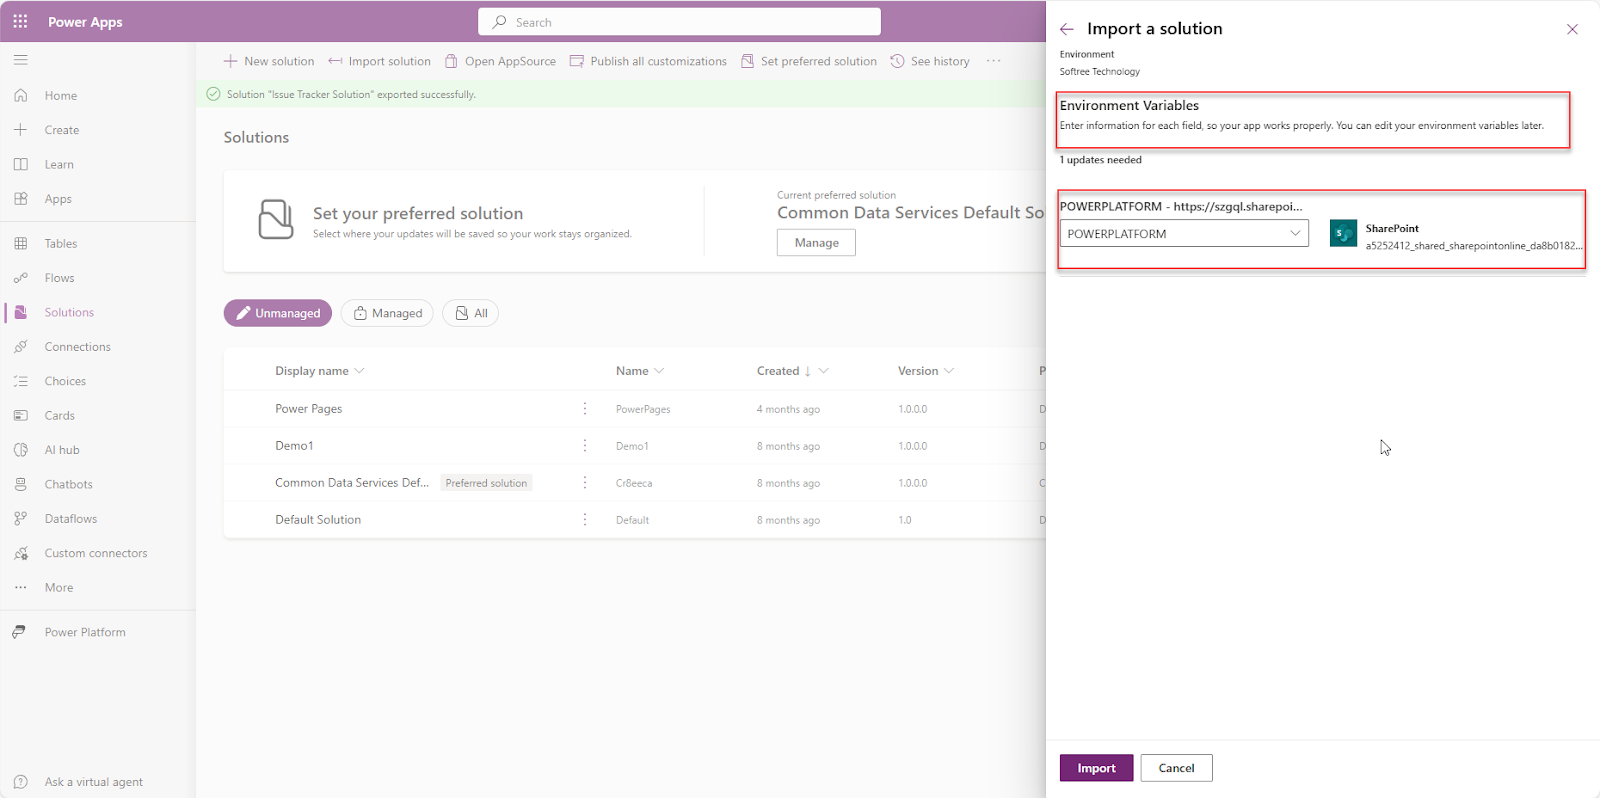Click Open AppSource in the toolbar
The width and height of the screenshot is (1600, 798).
click(x=500, y=61)
